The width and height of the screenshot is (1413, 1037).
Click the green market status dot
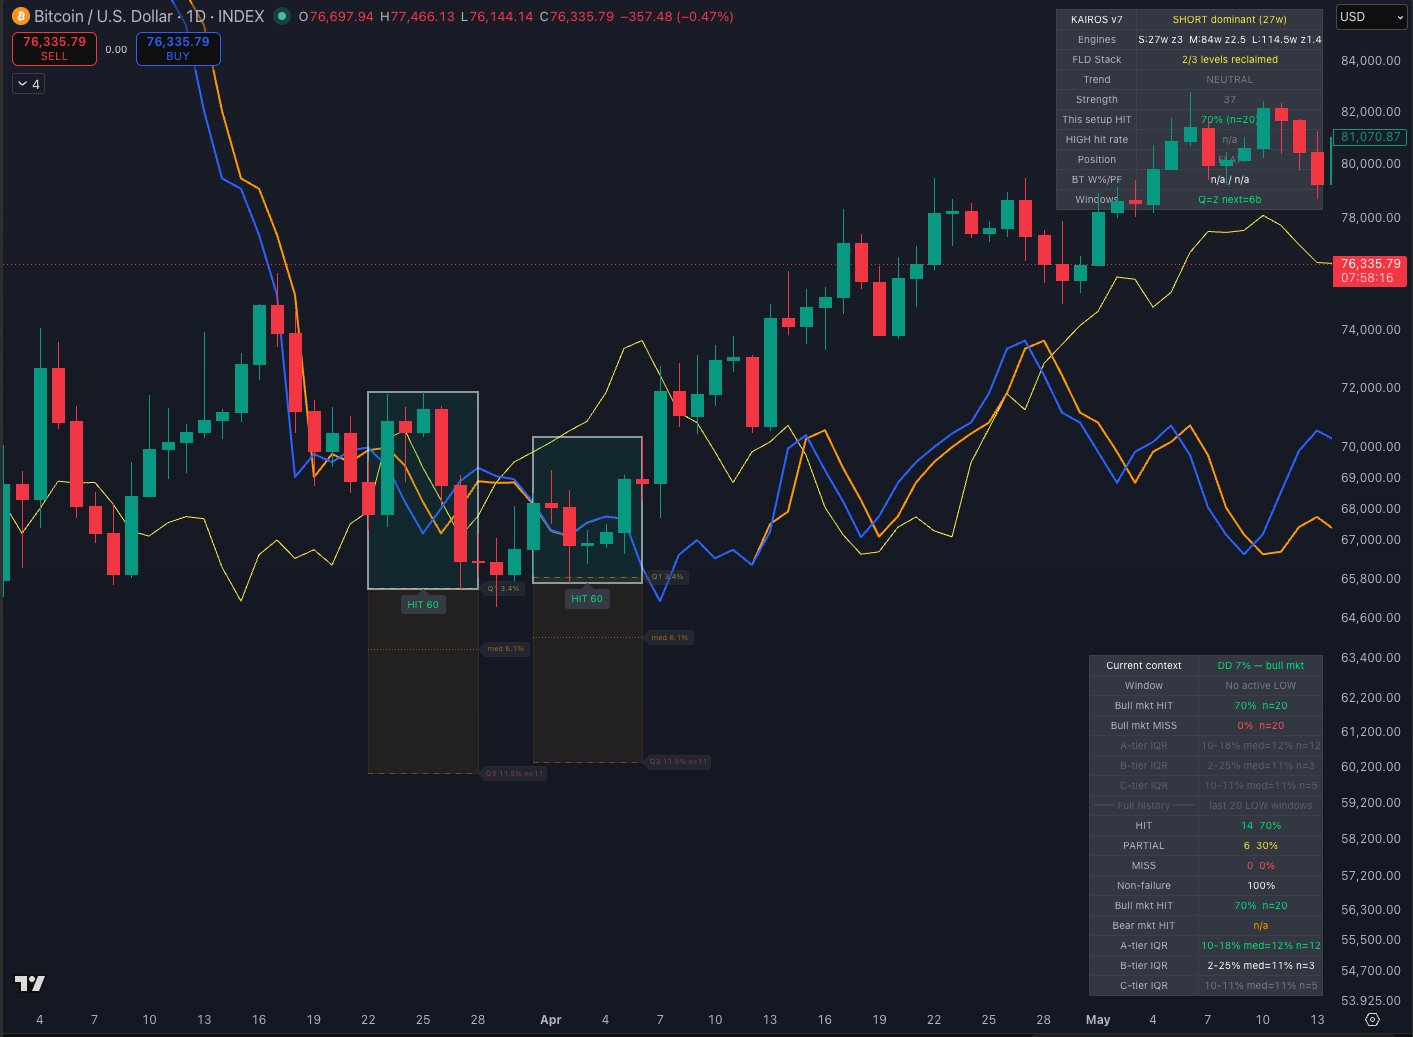(x=282, y=16)
